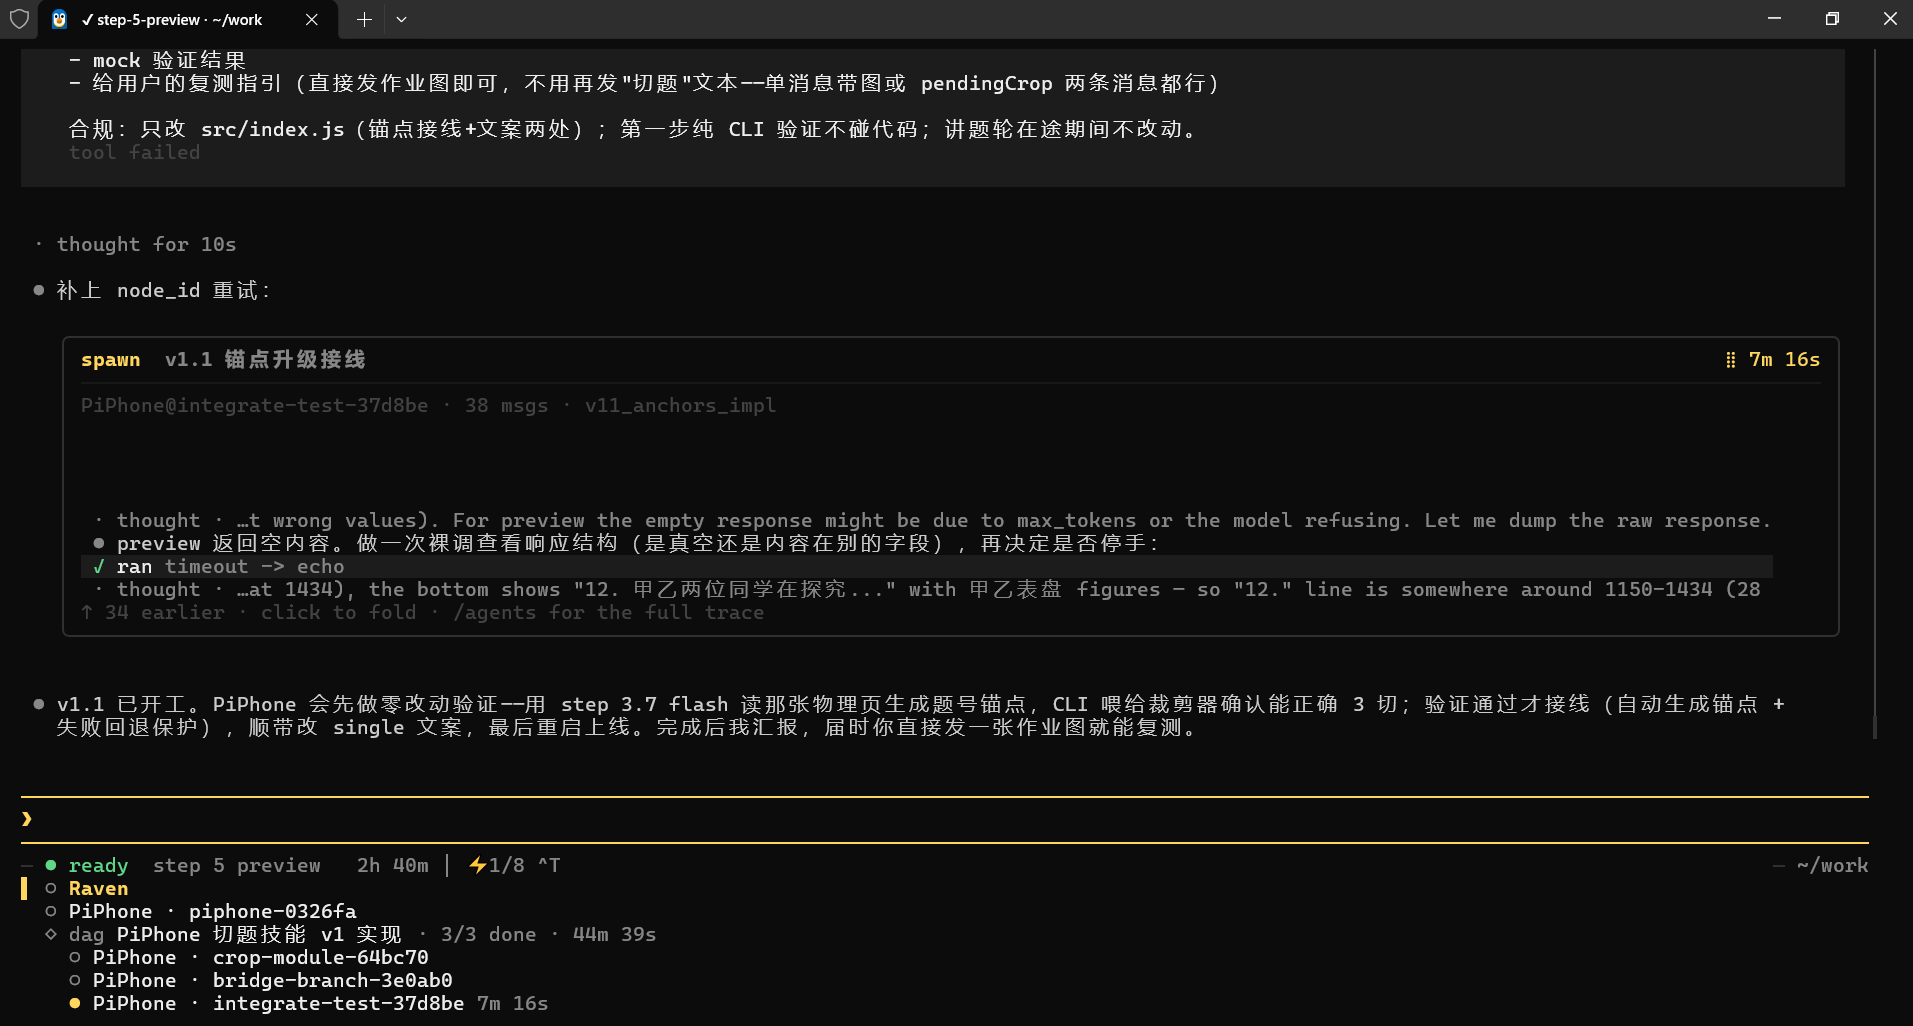The height and width of the screenshot is (1026, 1913).
Task: Collapse the dag PiPhone 切题技能 row
Action: click(350, 934)
